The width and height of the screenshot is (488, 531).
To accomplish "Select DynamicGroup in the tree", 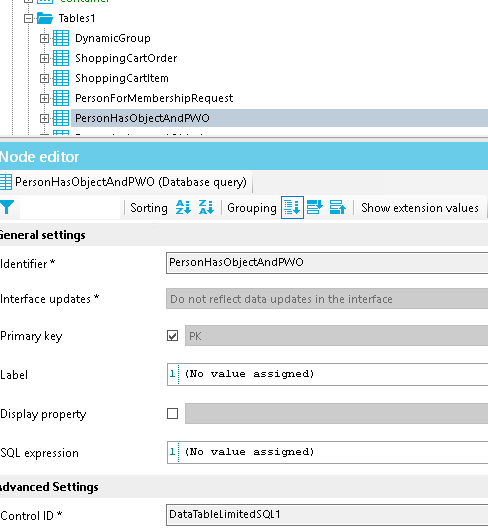I will click(113, 38).
